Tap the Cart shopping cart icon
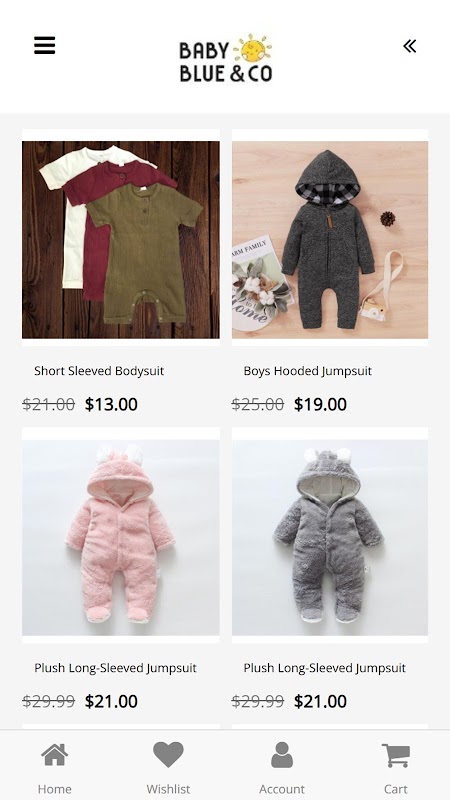The image size is (450, 800). (396, 755)
